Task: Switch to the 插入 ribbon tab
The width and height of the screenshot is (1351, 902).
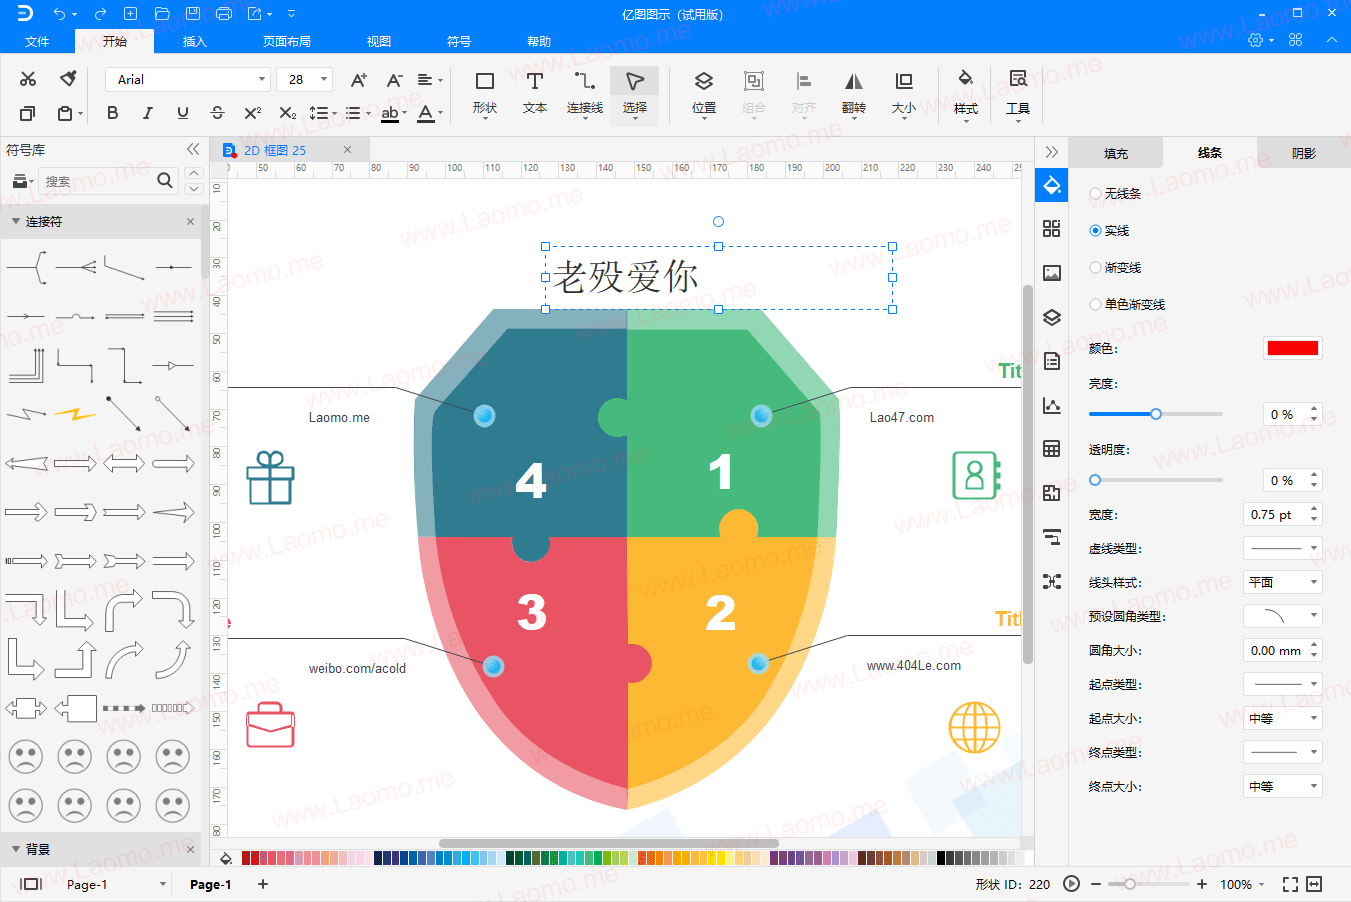Action: [193, 42]
